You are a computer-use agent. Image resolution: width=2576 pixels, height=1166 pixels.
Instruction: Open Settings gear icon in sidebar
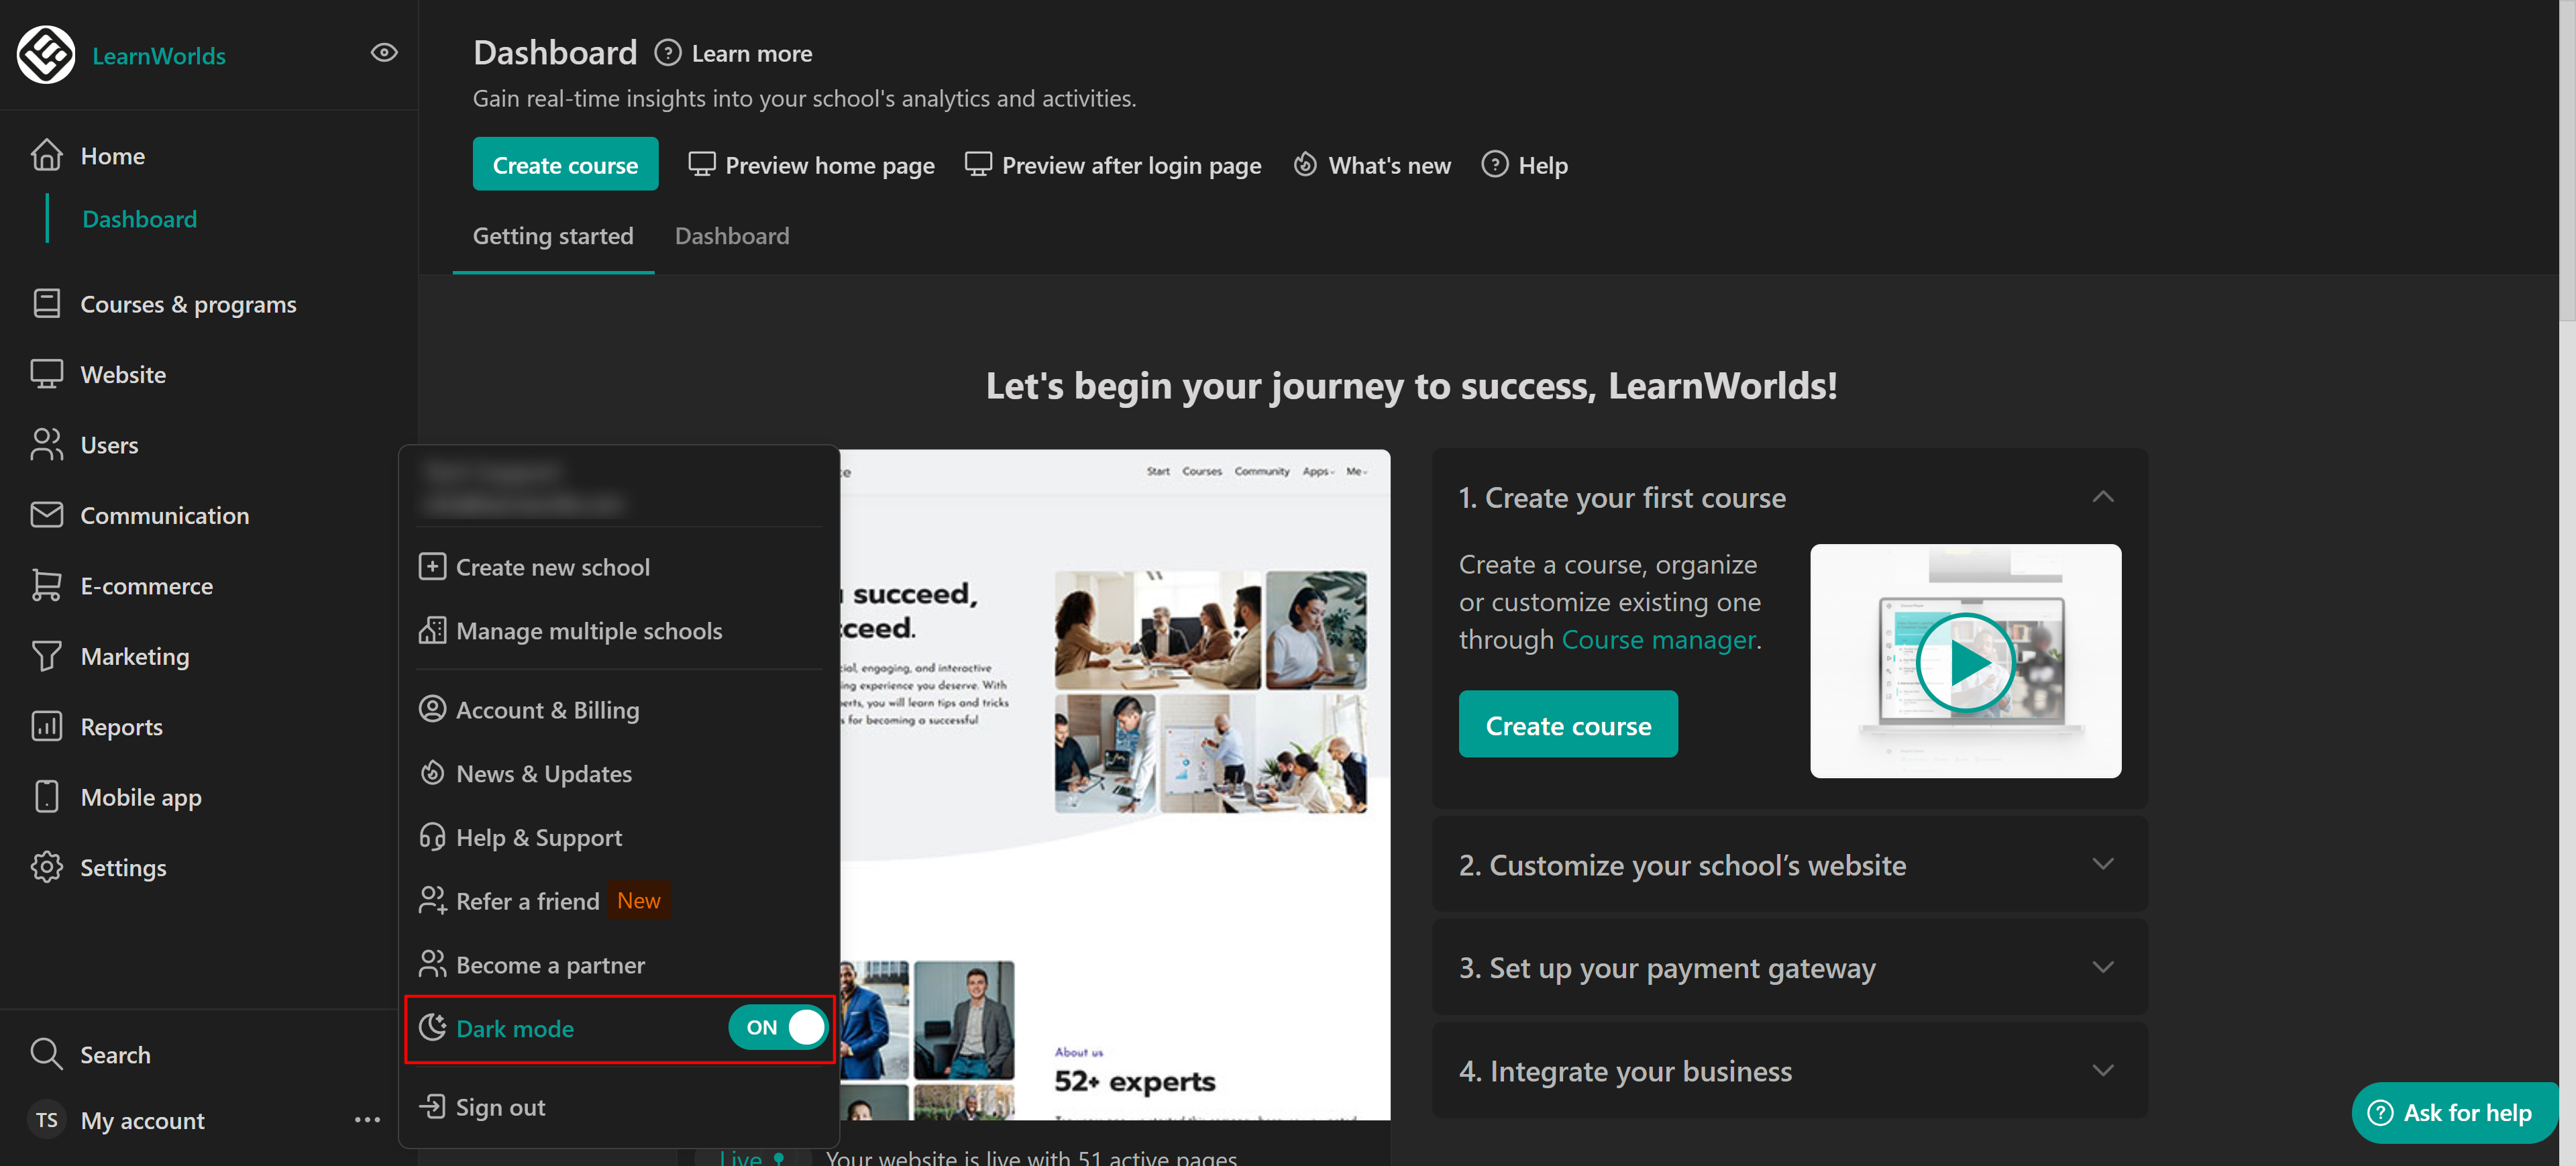(x=46, y=867)
